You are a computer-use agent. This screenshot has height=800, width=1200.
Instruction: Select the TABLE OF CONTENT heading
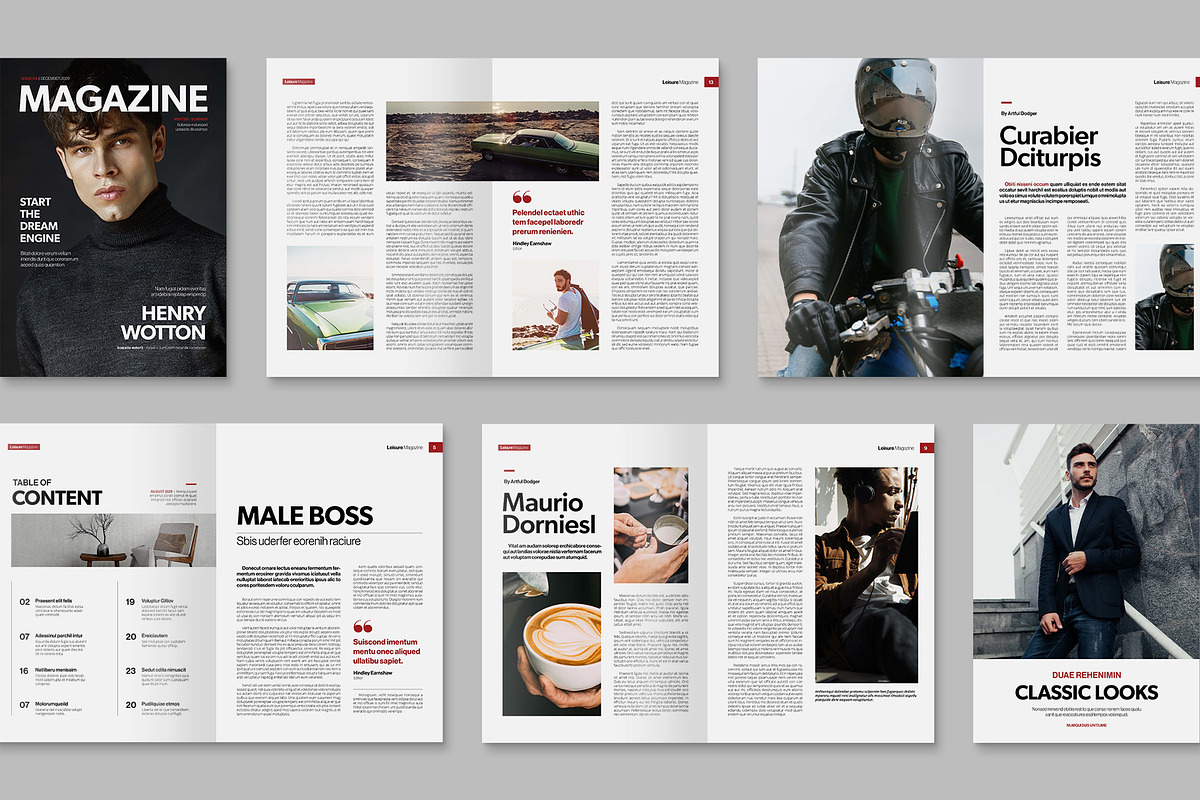click(57, 492)
